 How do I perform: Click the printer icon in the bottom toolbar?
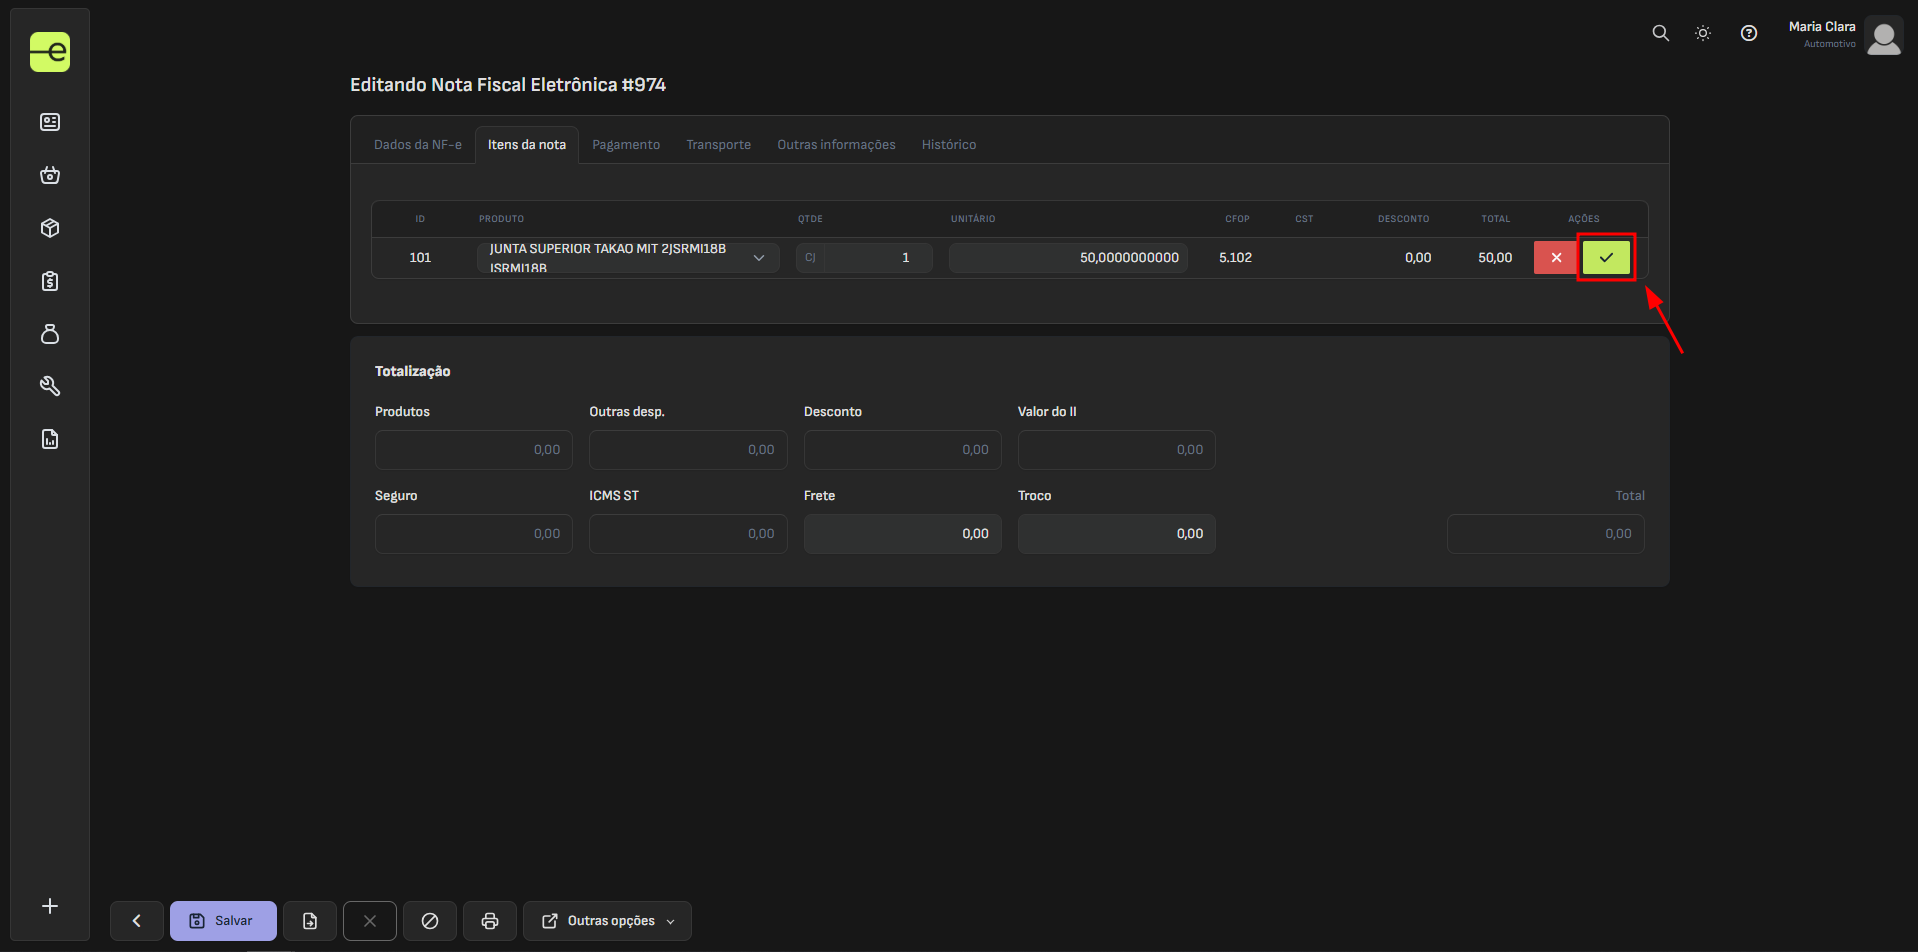(x=490, y=921)
